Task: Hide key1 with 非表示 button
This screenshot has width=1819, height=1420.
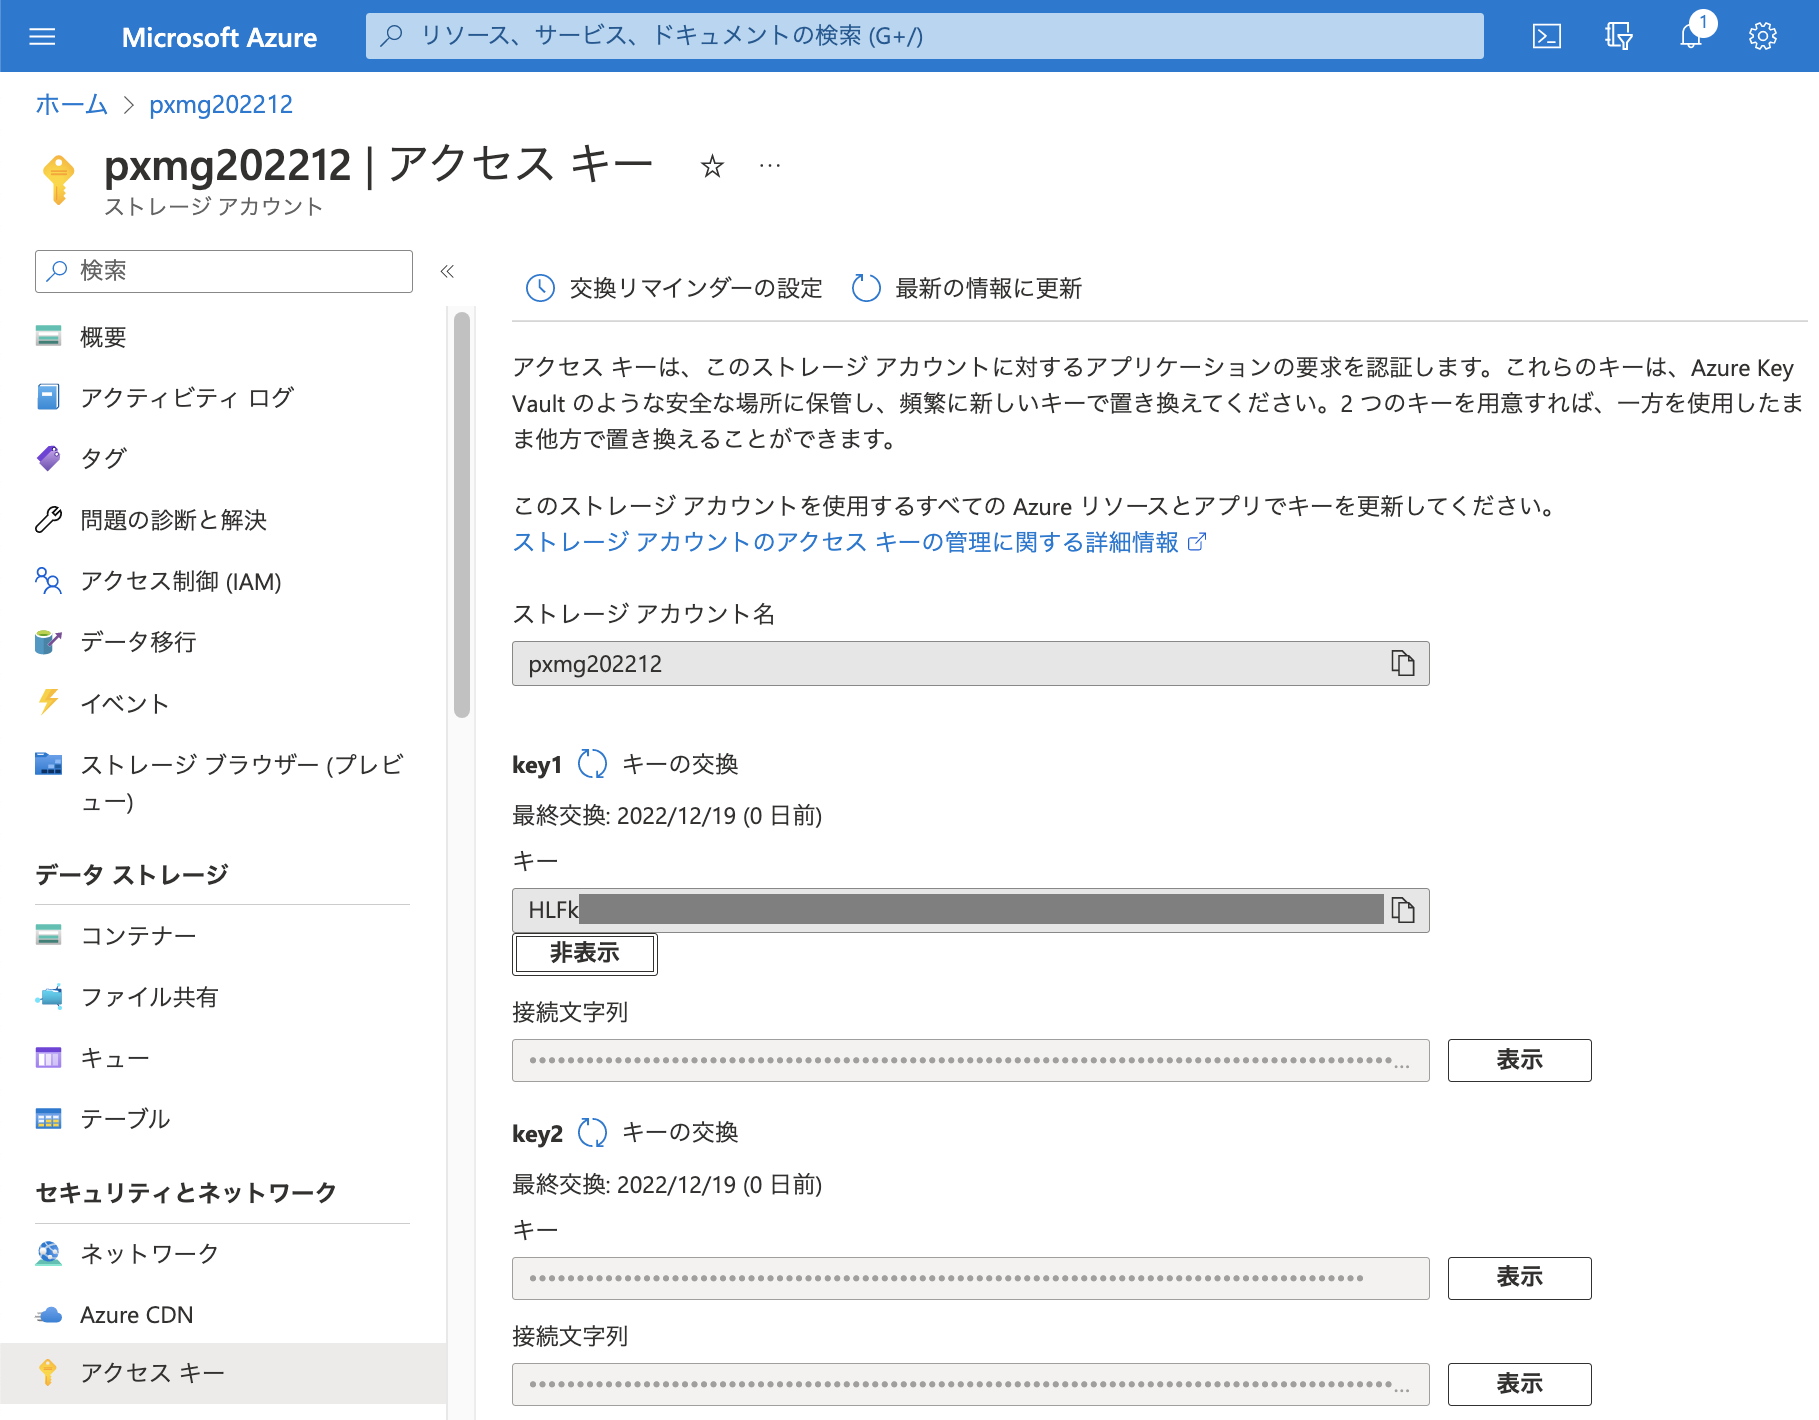Action: click(x=585, y=953)
